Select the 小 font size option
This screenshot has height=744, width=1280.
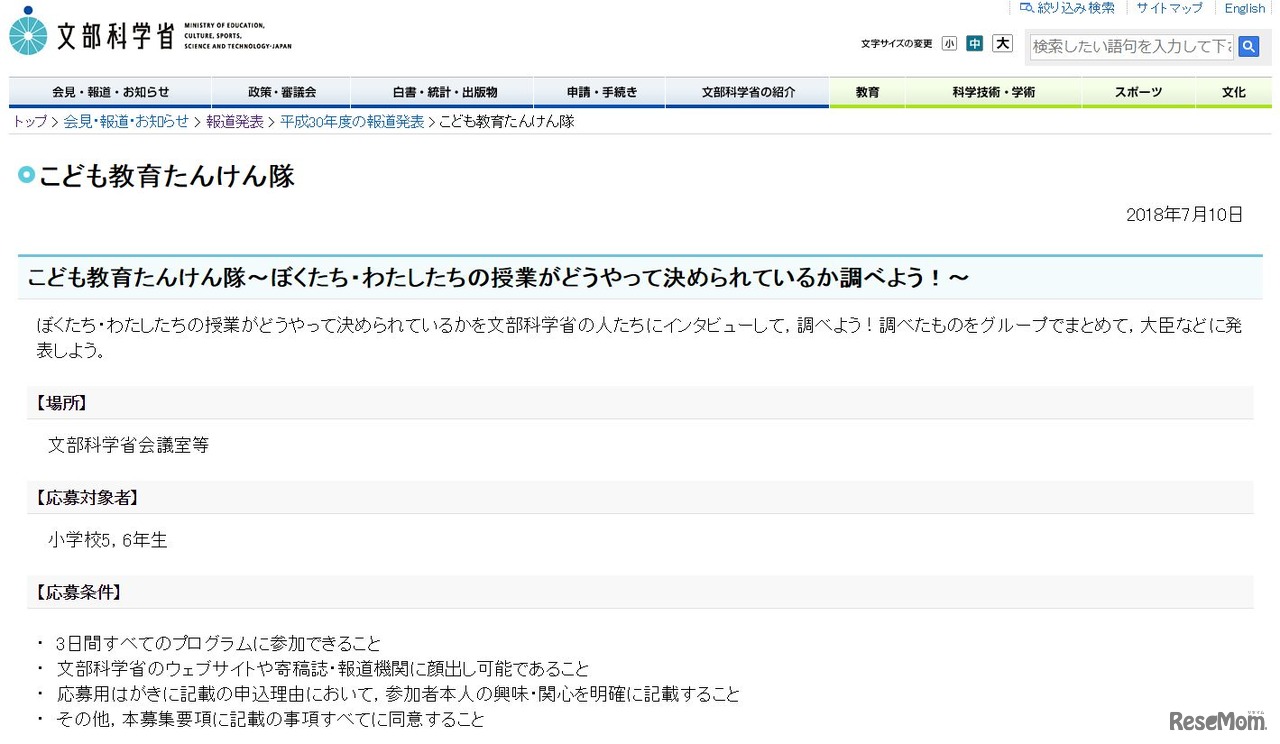949,43
